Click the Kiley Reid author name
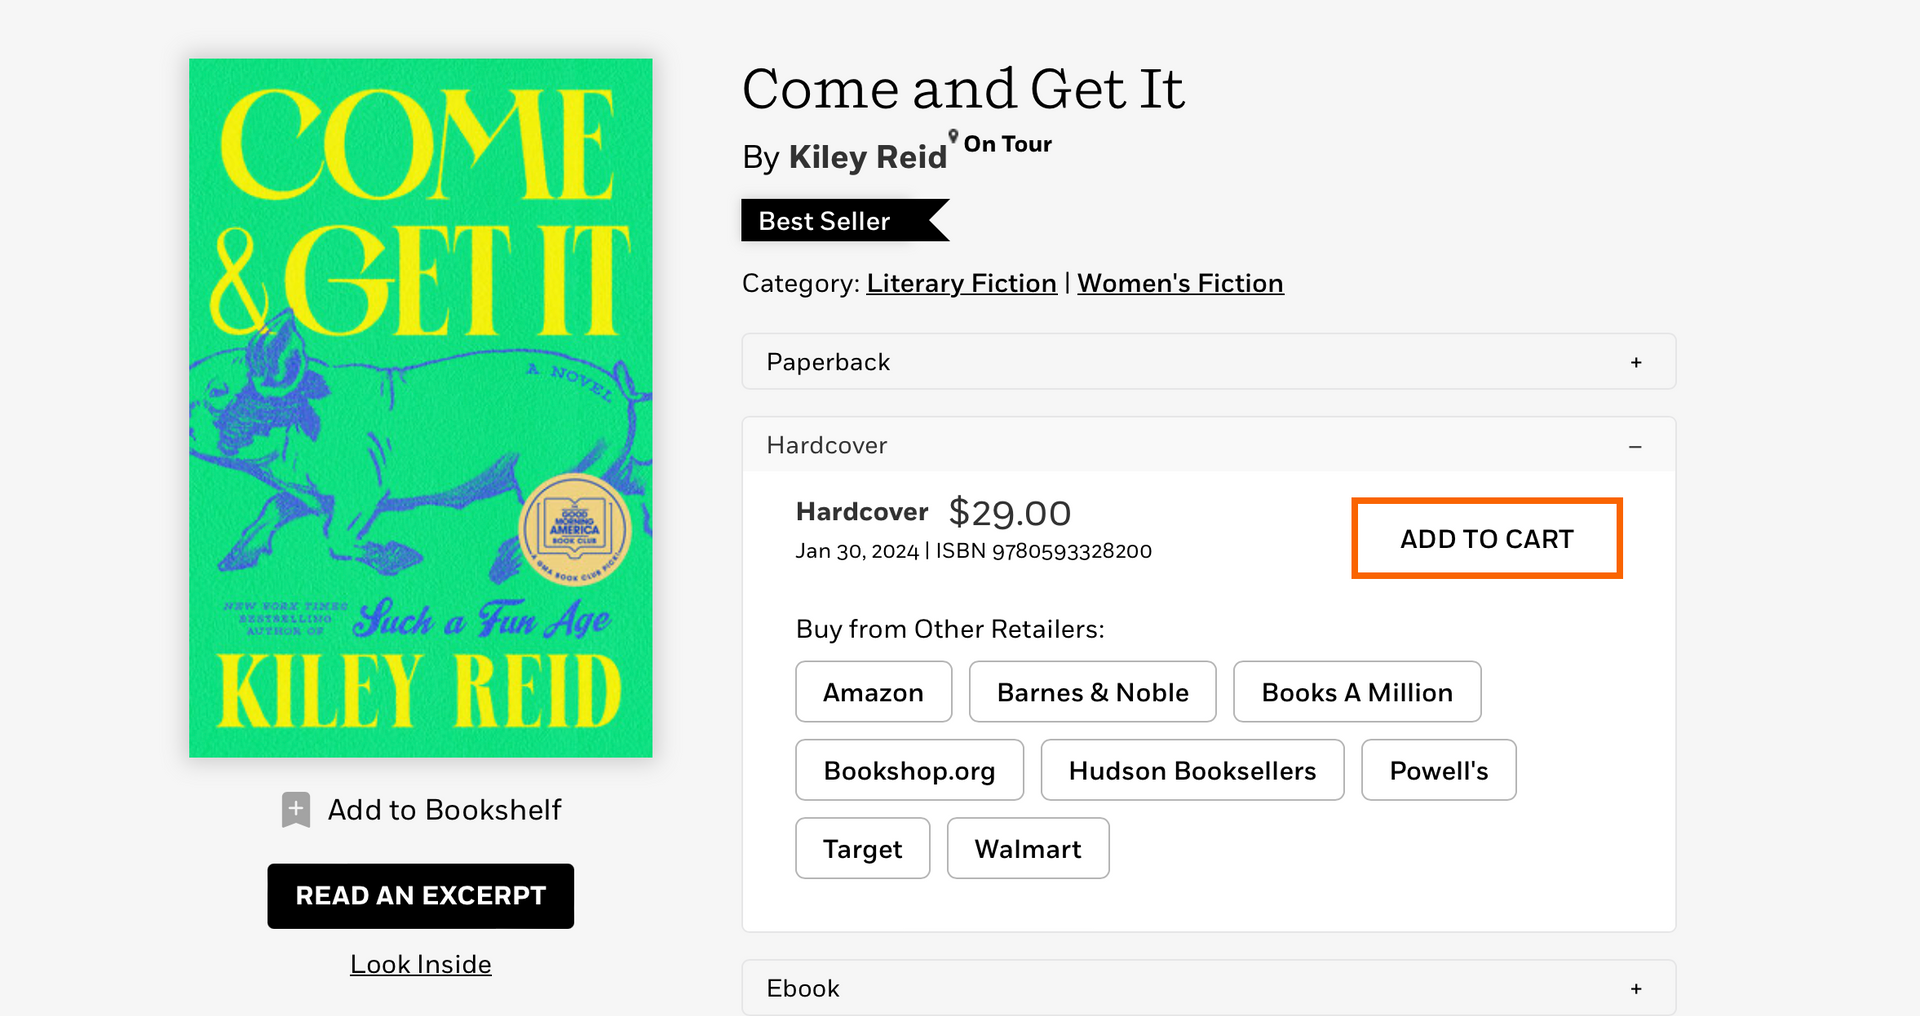Image resolution: width=1920 pixels, height=1016 pixels. pos(867,157)
